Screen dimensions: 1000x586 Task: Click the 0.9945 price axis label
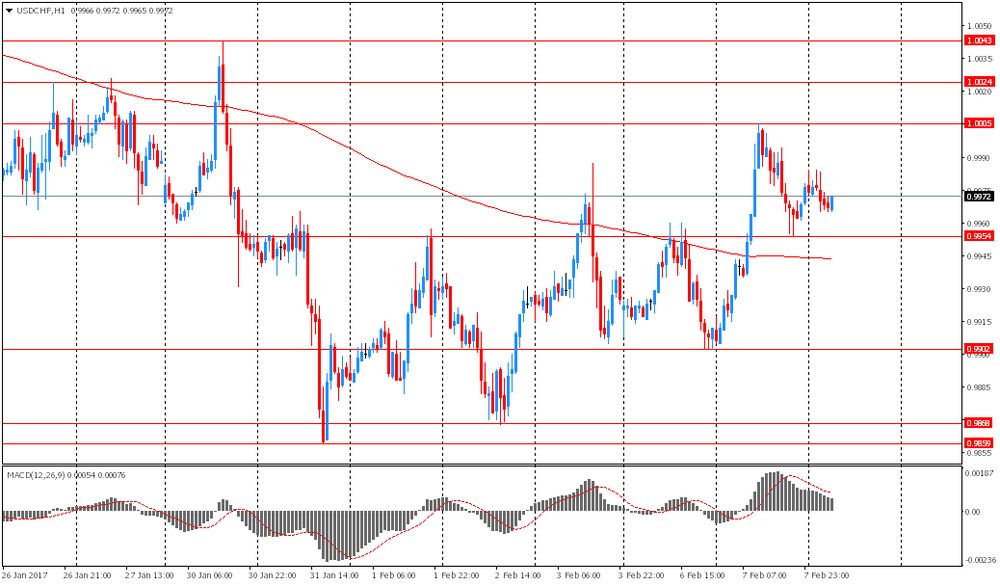(979, 256)
